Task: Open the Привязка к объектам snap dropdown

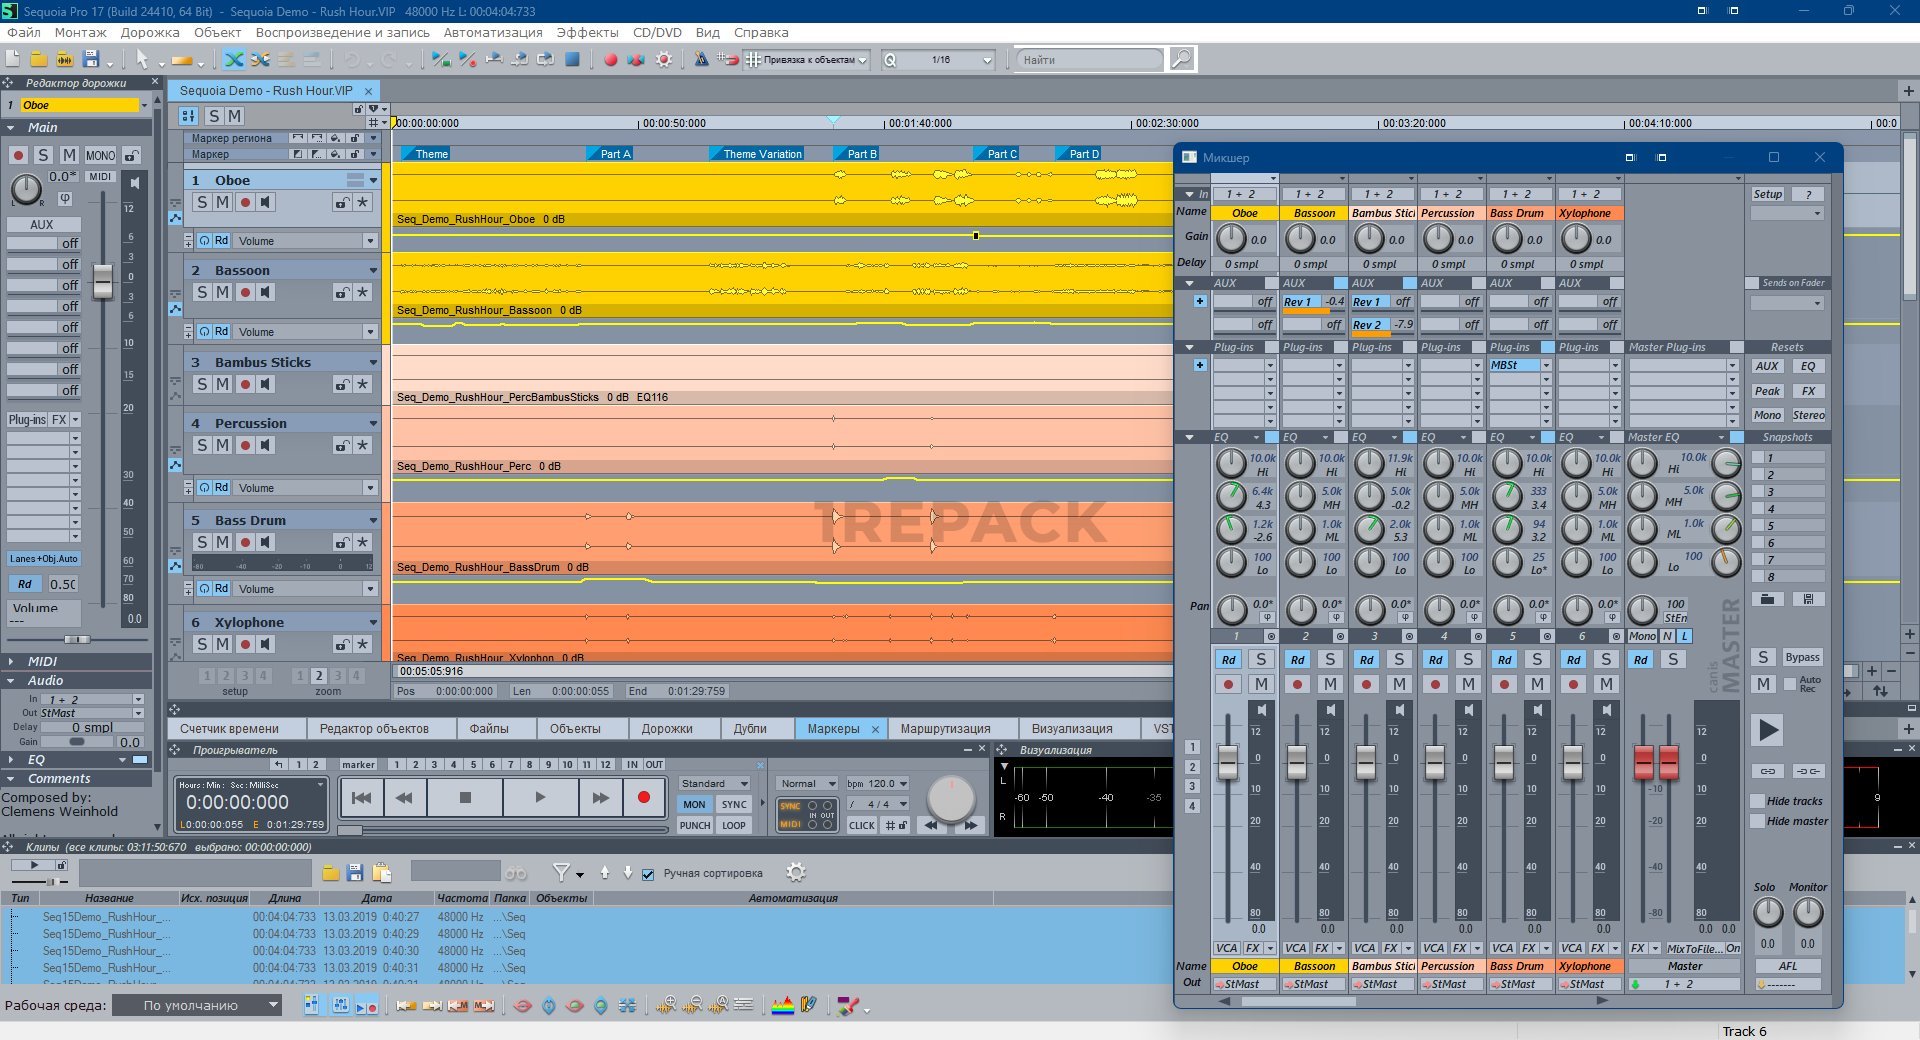Action: [x=862, y=60]
